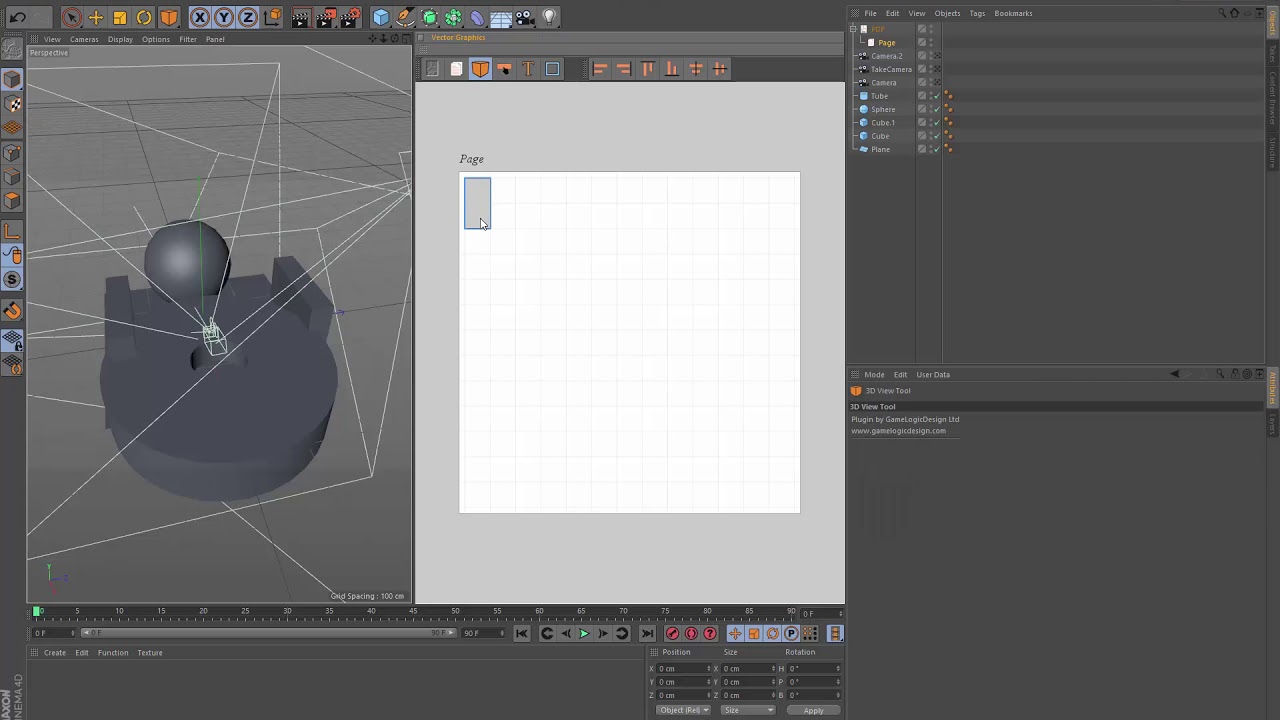Toggle Sphere object enabled checkmark

[937, 109]
